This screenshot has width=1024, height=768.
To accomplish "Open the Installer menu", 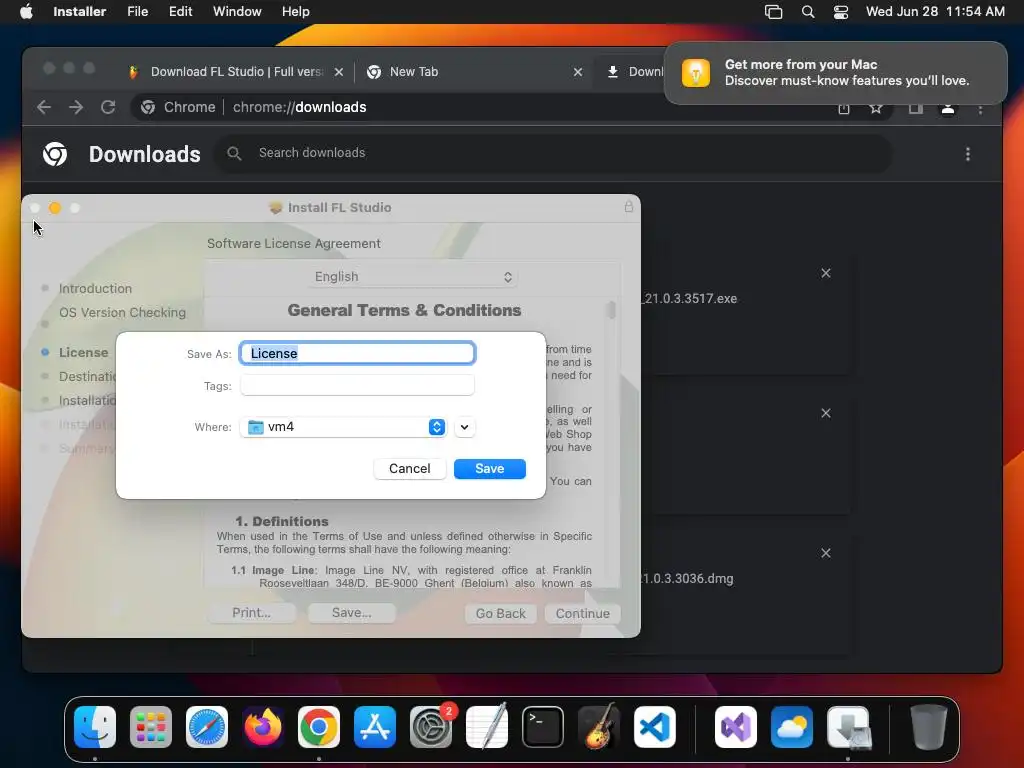I will [x=79, y=11].
